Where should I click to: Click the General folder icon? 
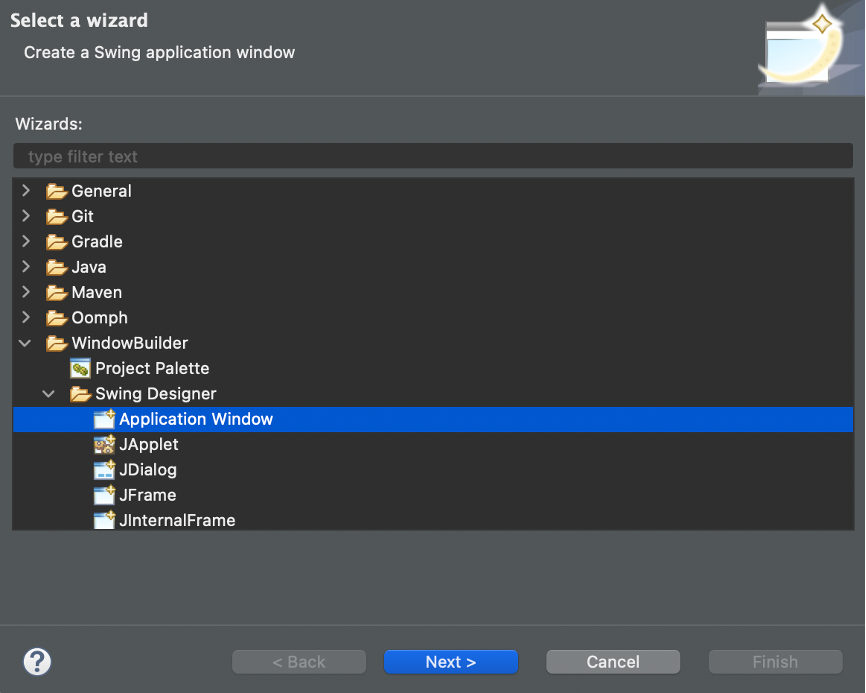pyautogui.click(x=56, y=191)
